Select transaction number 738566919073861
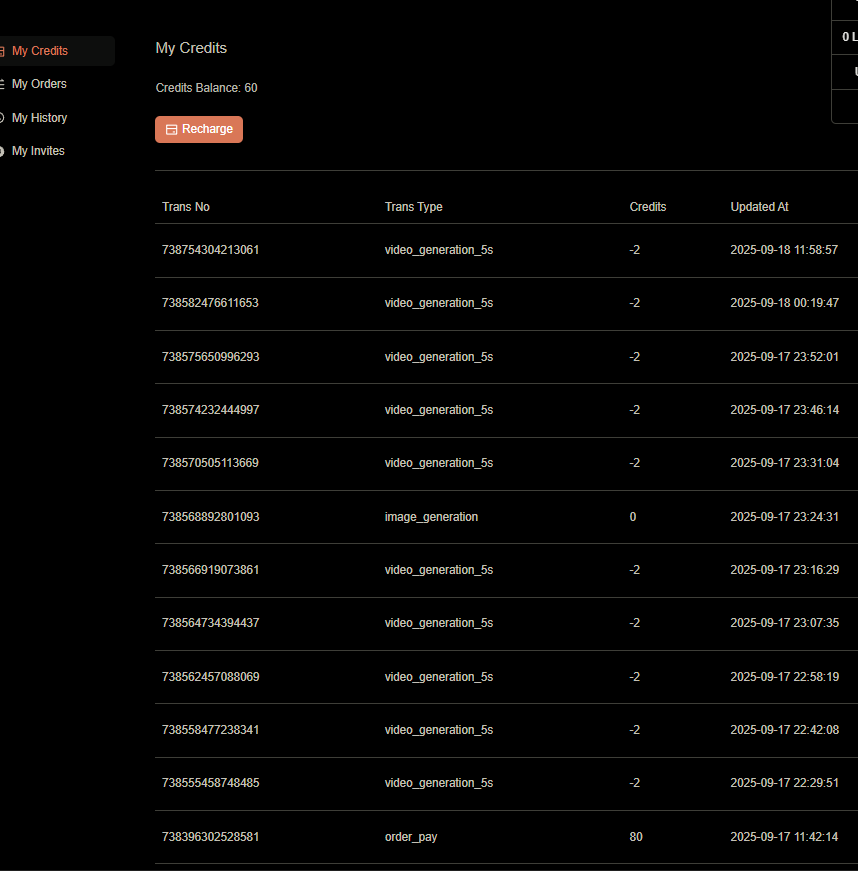 coord(210,570)
